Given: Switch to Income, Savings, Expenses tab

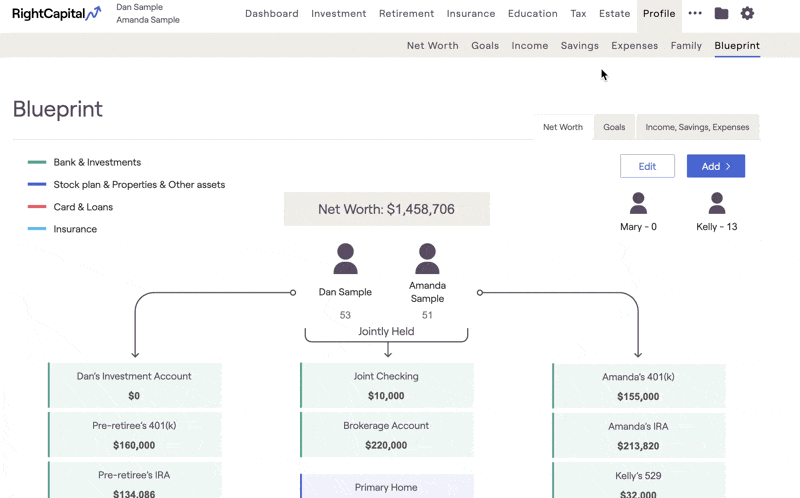Looking at the screenshot, I should [x=697, y=127].
